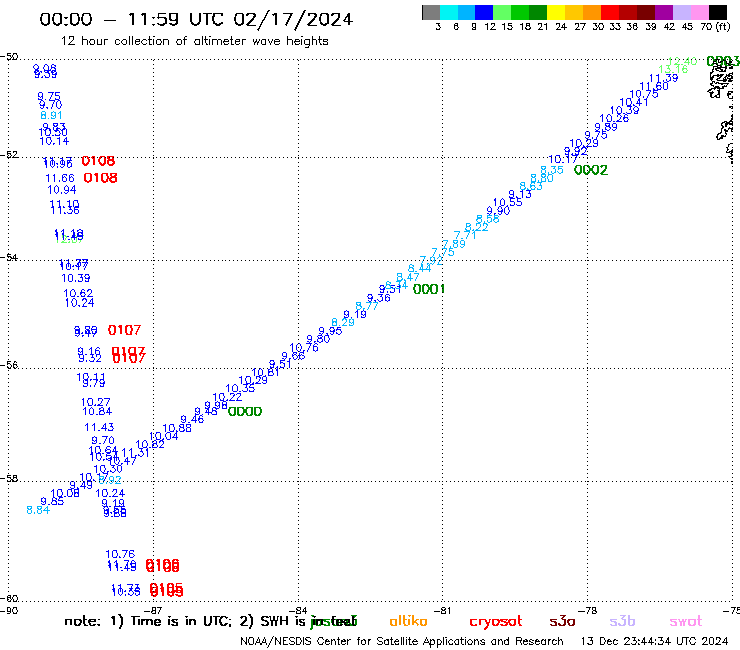Click the 10.35 wave height reading
The height and width of the screenshot is (650, 740).
pos(240,388)
